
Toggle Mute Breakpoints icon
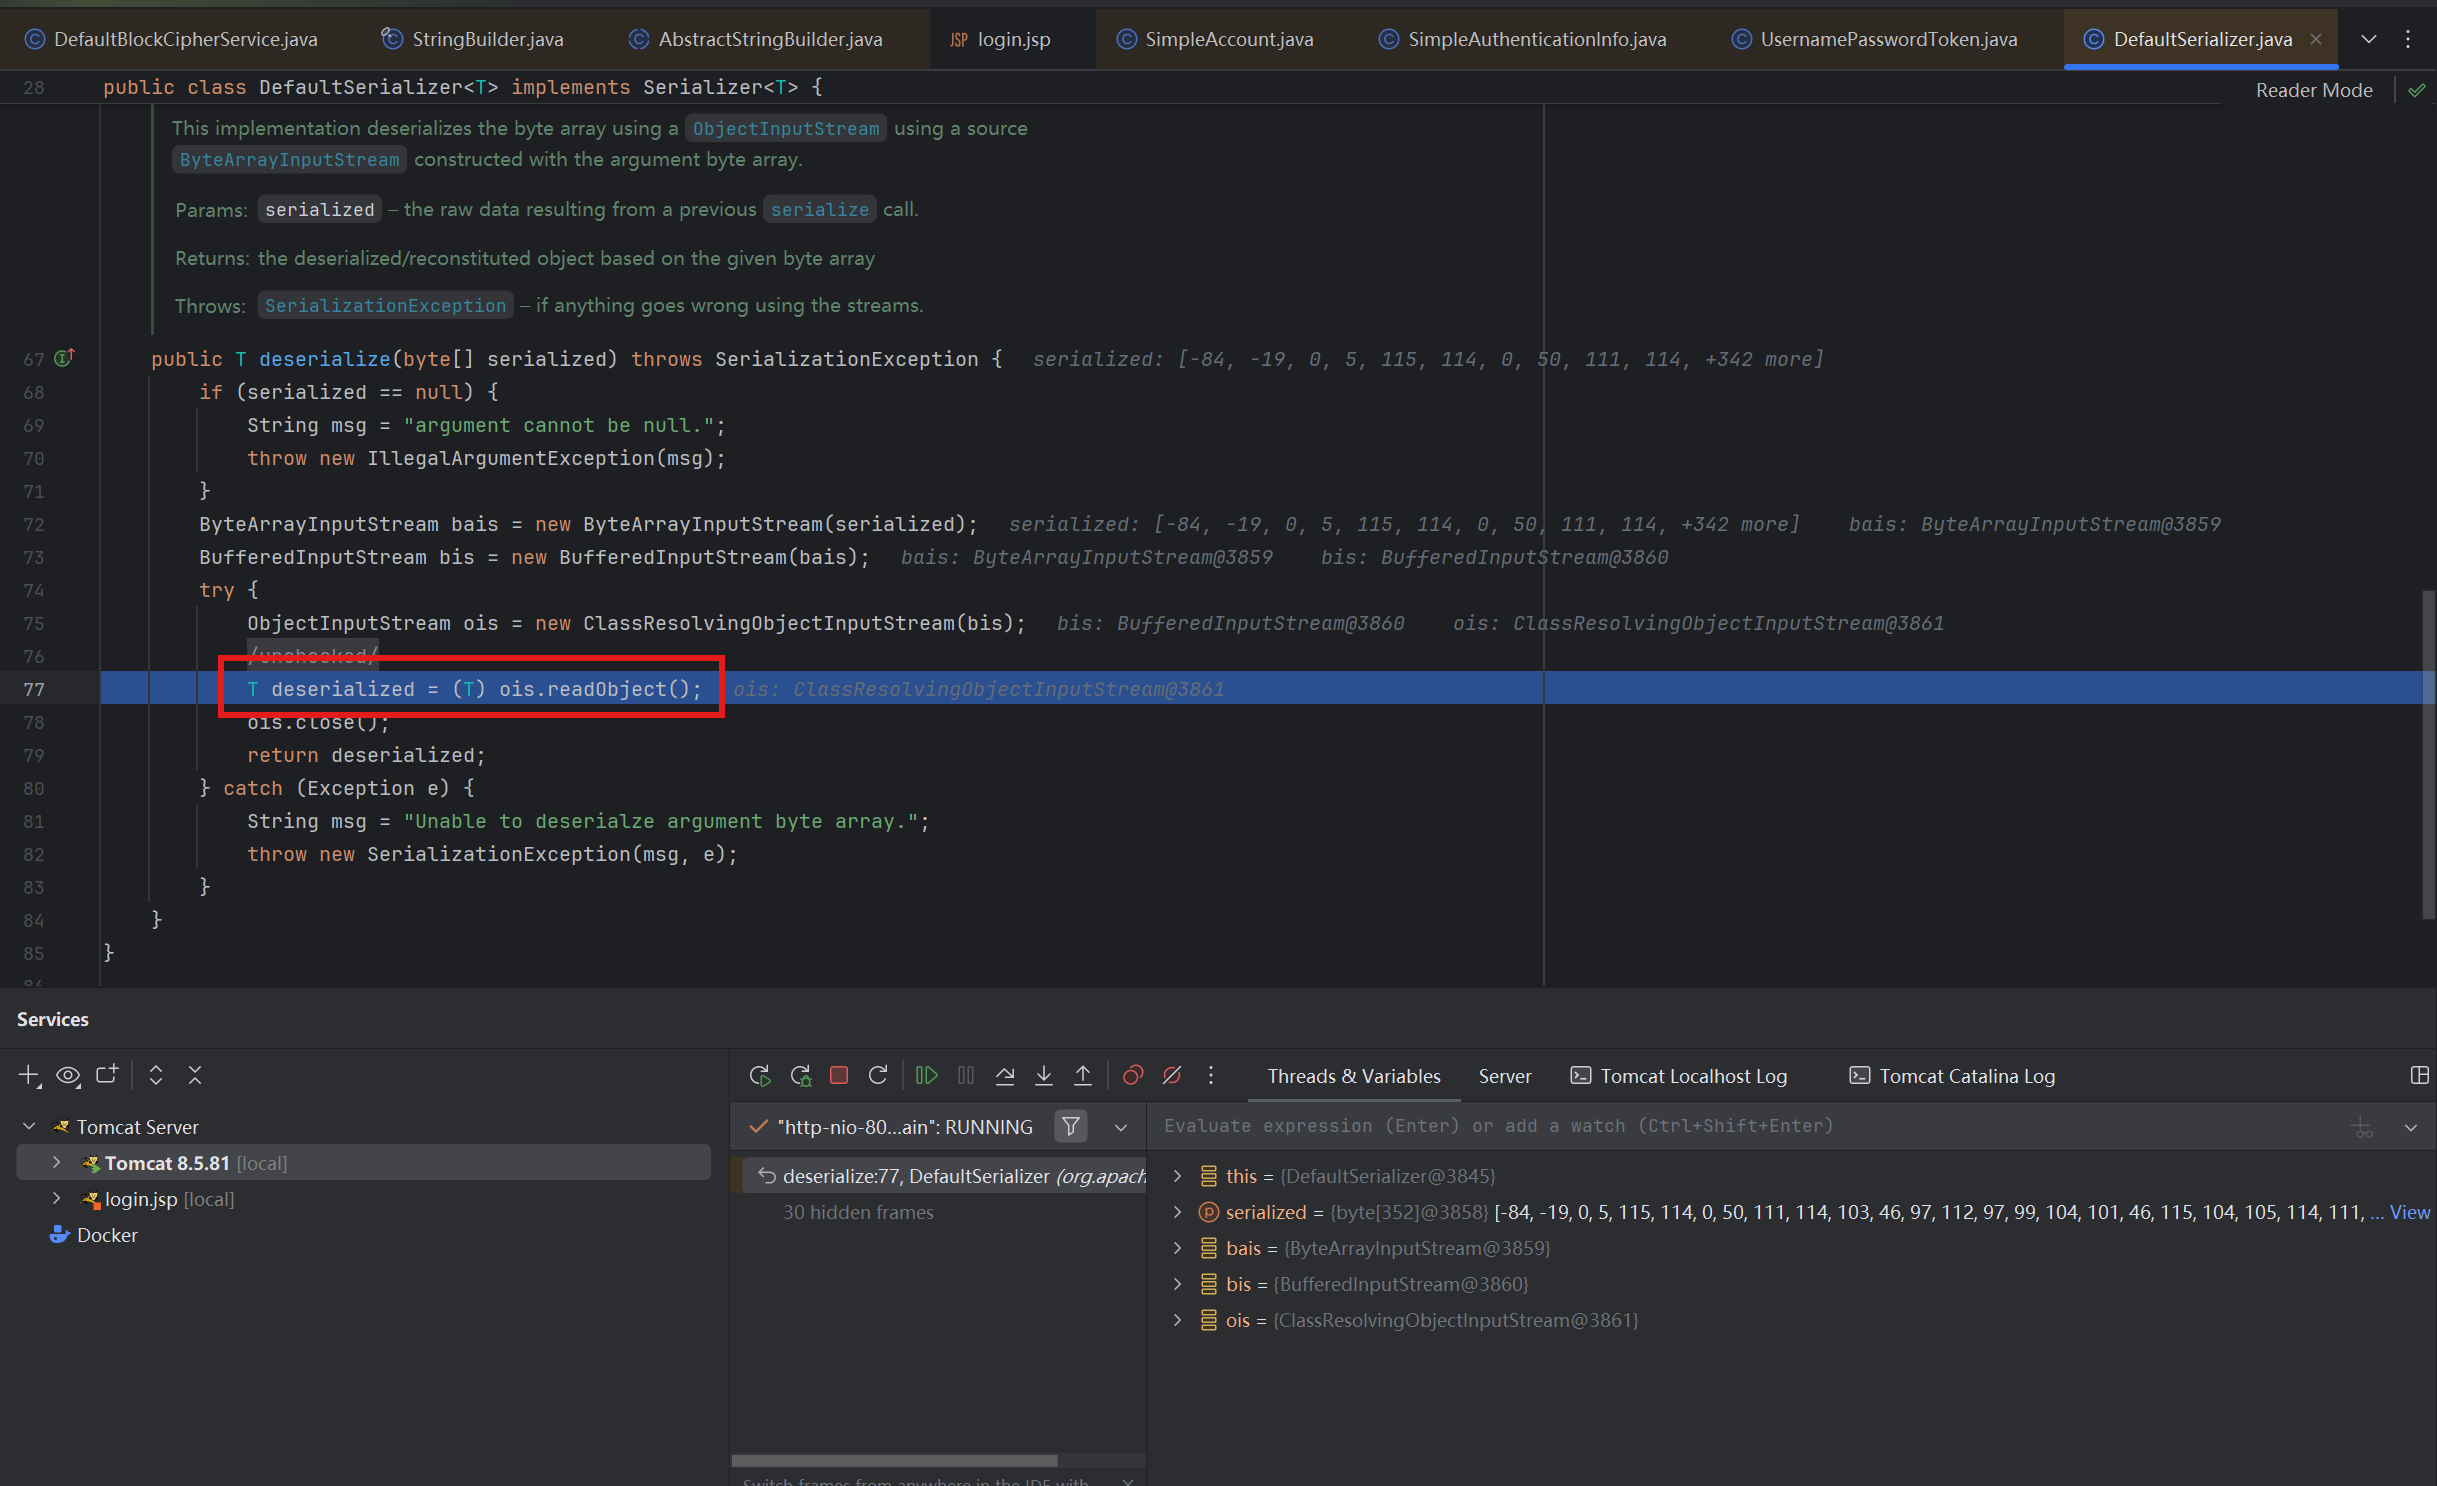coord(1171,1075)
